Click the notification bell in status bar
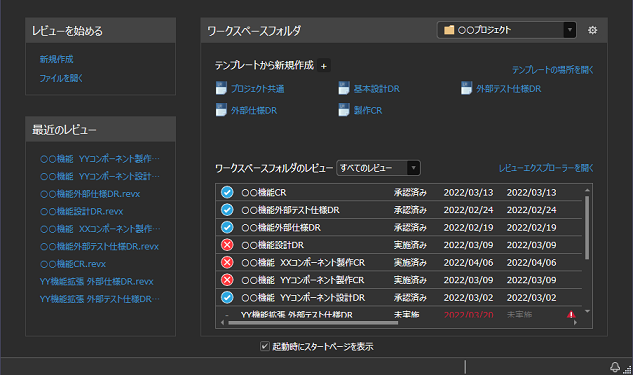Screen dimensions: 633x375 [615, 367]
